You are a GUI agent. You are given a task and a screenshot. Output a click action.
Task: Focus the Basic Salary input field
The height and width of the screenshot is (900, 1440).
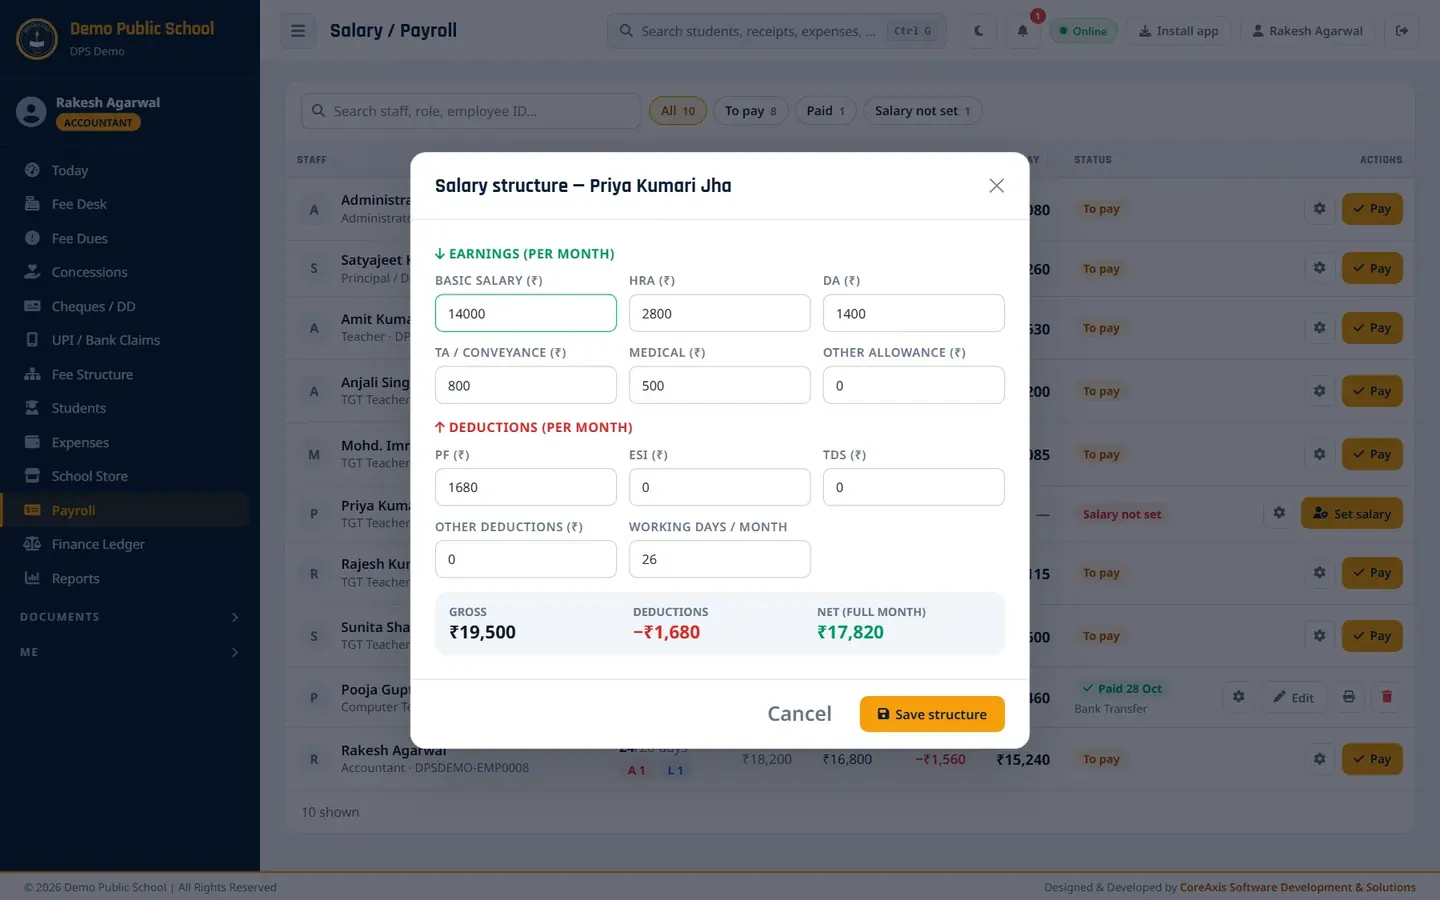tap(526, 313)
